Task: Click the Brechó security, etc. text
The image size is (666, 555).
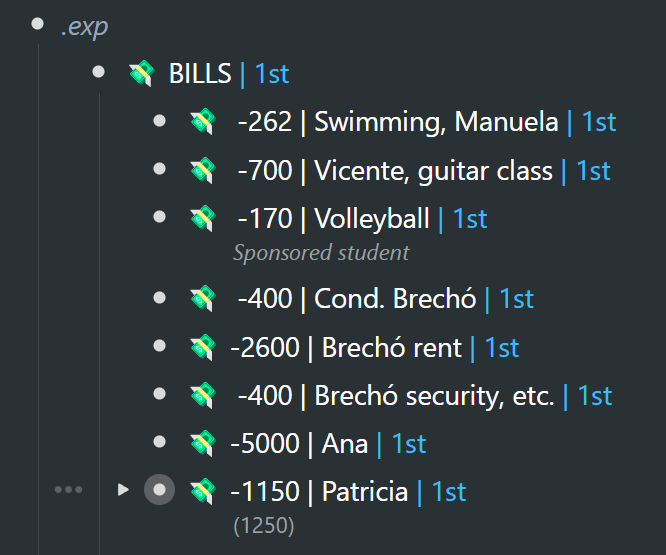Action: click(434, 396)
